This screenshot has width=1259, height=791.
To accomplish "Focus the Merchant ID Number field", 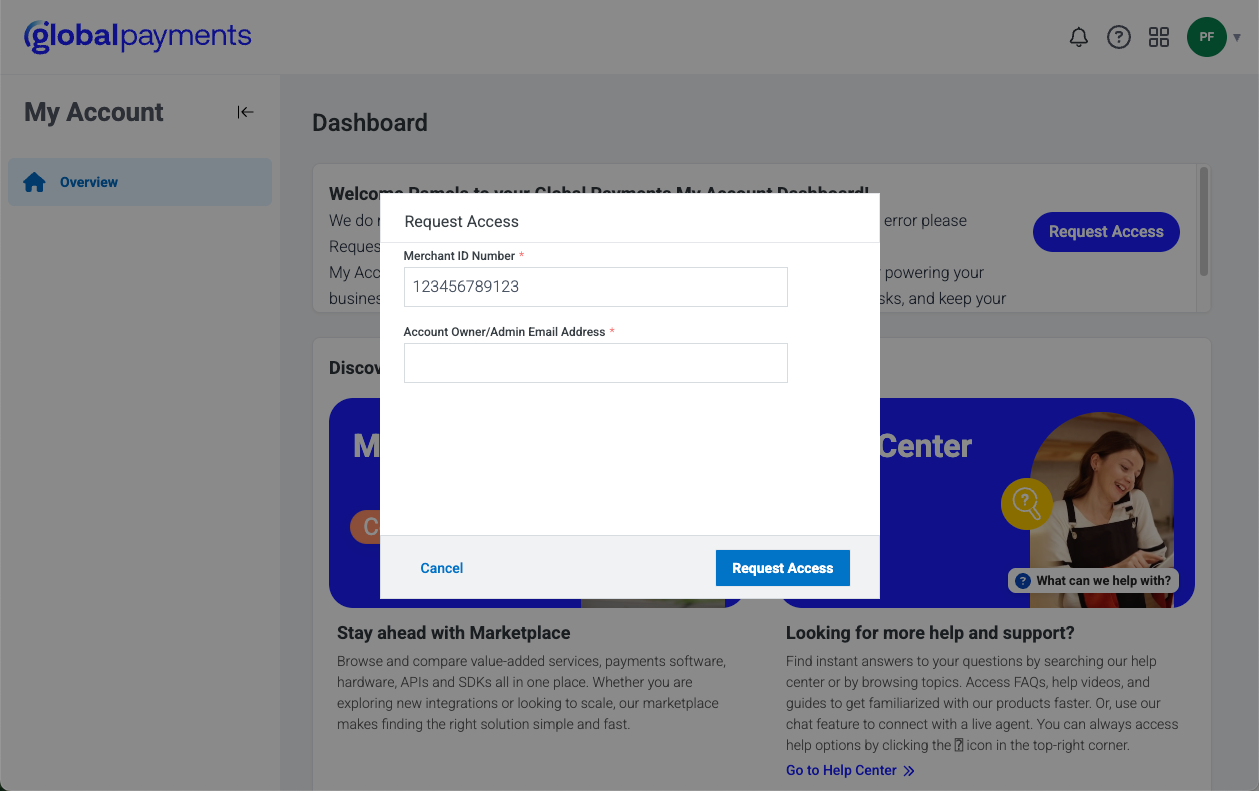I will click(x=595, y=287).
